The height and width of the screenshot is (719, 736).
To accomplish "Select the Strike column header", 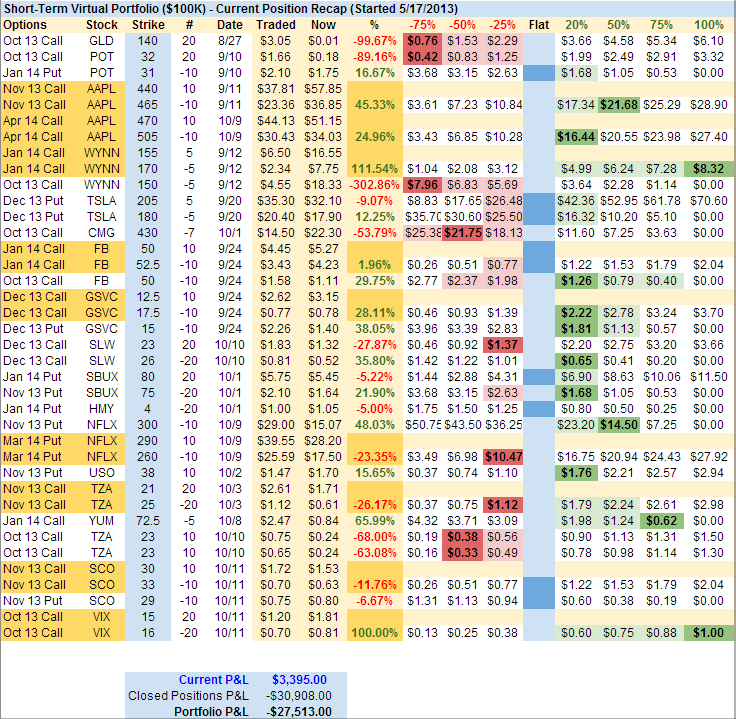I will pyautogui.click(x=148, y=23).
